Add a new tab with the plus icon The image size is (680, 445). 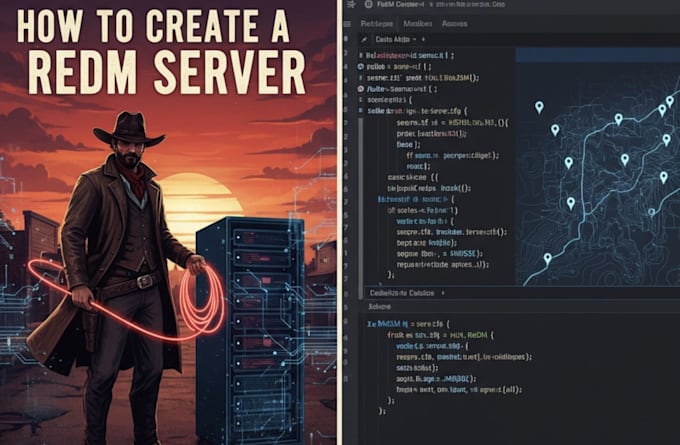point(423,39)
